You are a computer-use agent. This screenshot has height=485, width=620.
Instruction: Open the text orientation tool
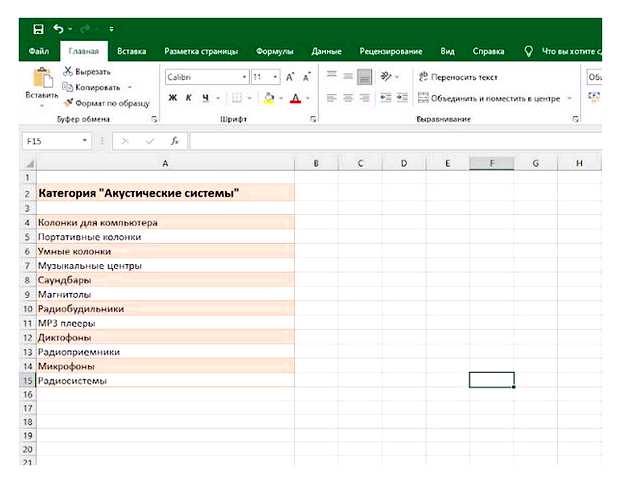tap(386, 76)
